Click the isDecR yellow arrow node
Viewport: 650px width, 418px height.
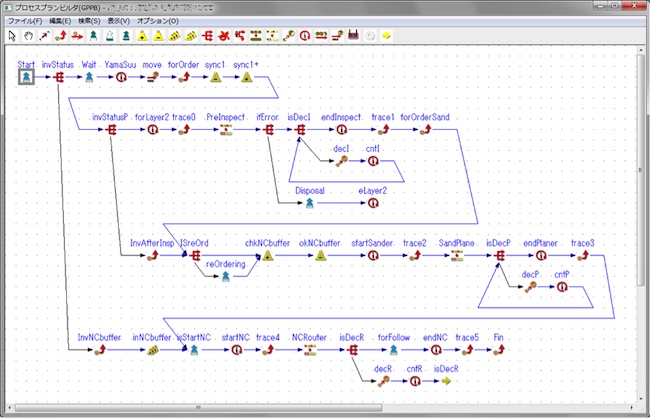tap(446, 381)
